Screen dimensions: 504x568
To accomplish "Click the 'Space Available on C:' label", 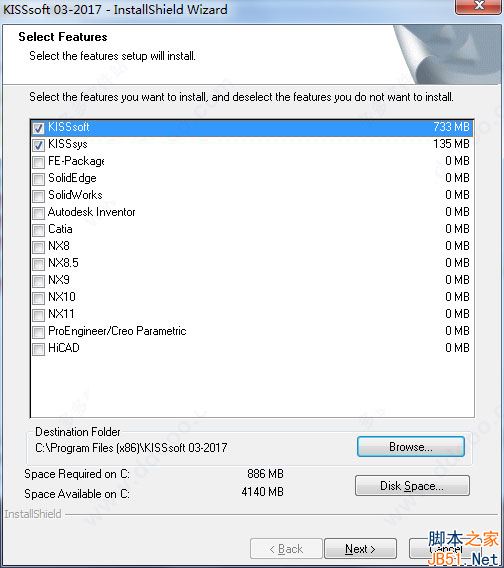I will click(x=77, y=494).
